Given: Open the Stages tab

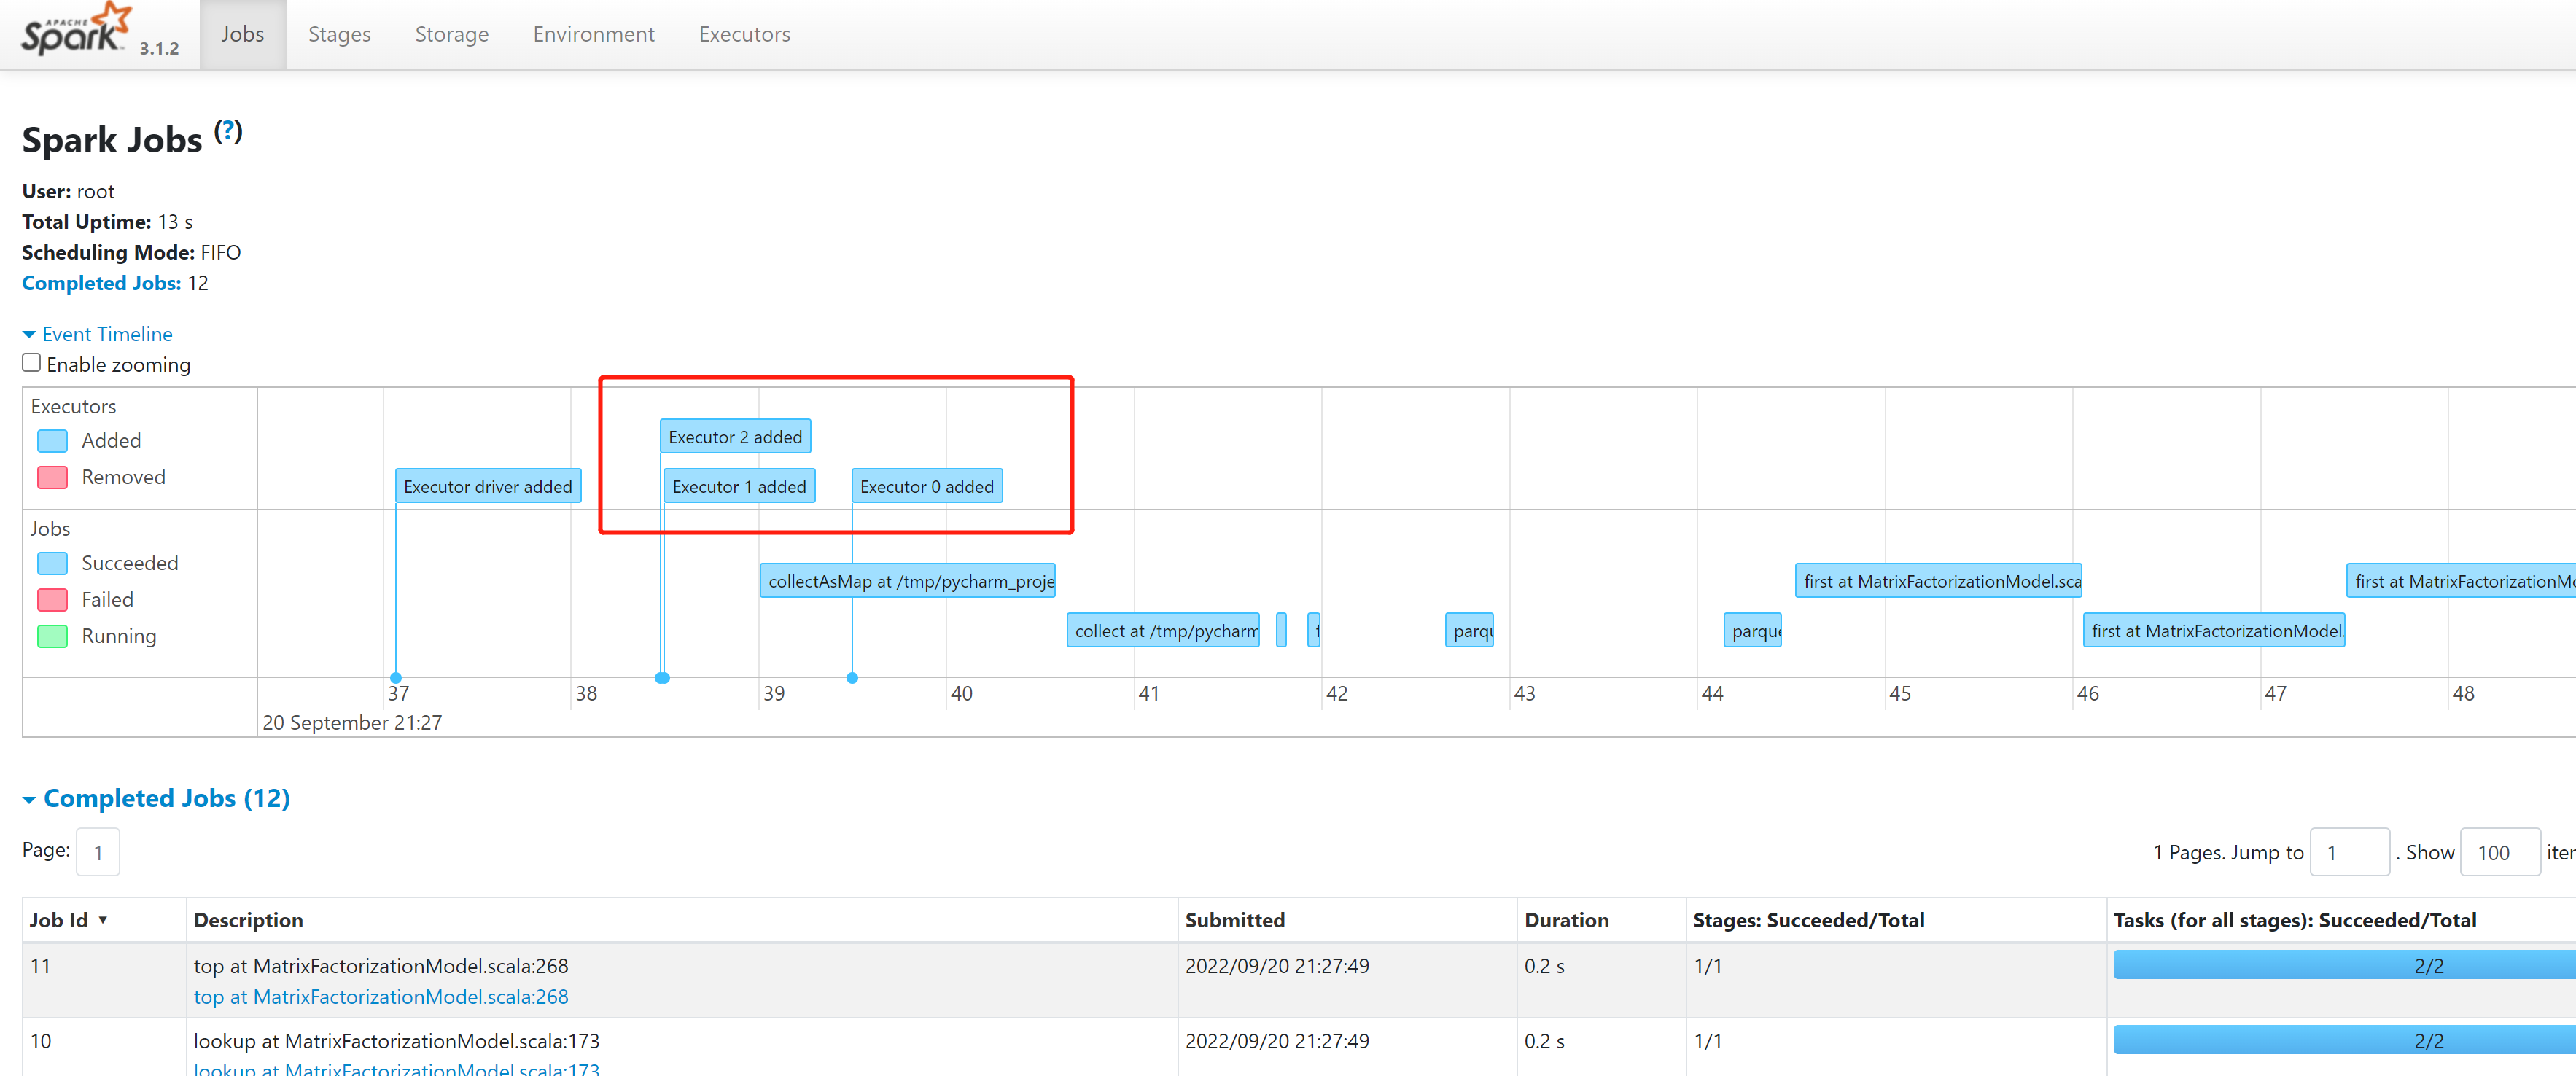Looking at the screenshot, I should pyautogui.click(x=339, y=35).
